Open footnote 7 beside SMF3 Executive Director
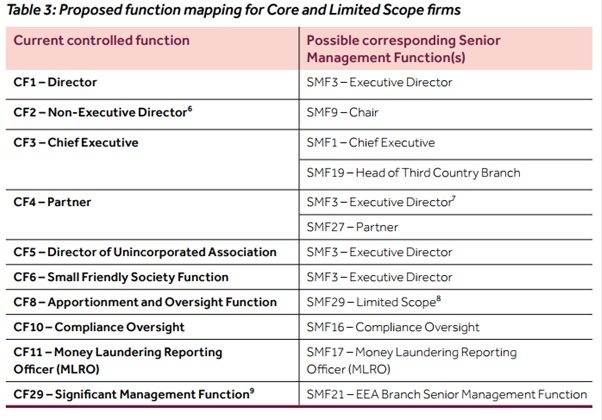602x420 pixels. click(456, 198)
